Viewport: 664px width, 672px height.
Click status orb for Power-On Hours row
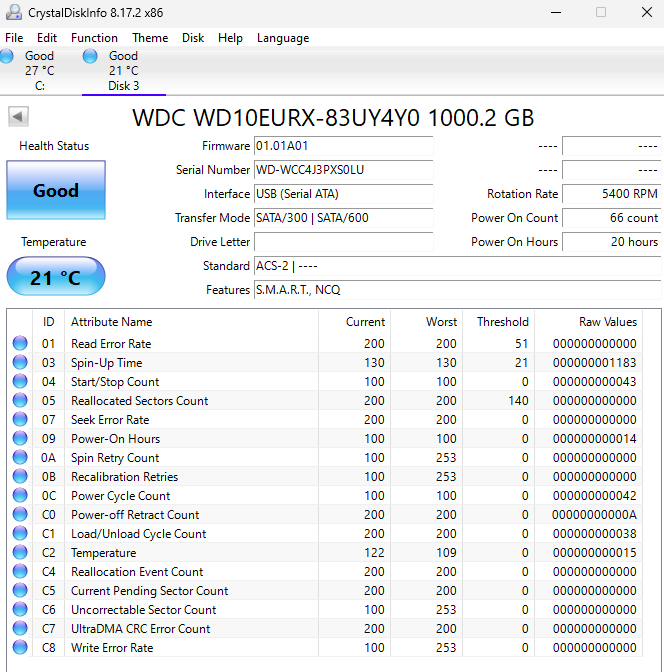click(x=20, y=438)
